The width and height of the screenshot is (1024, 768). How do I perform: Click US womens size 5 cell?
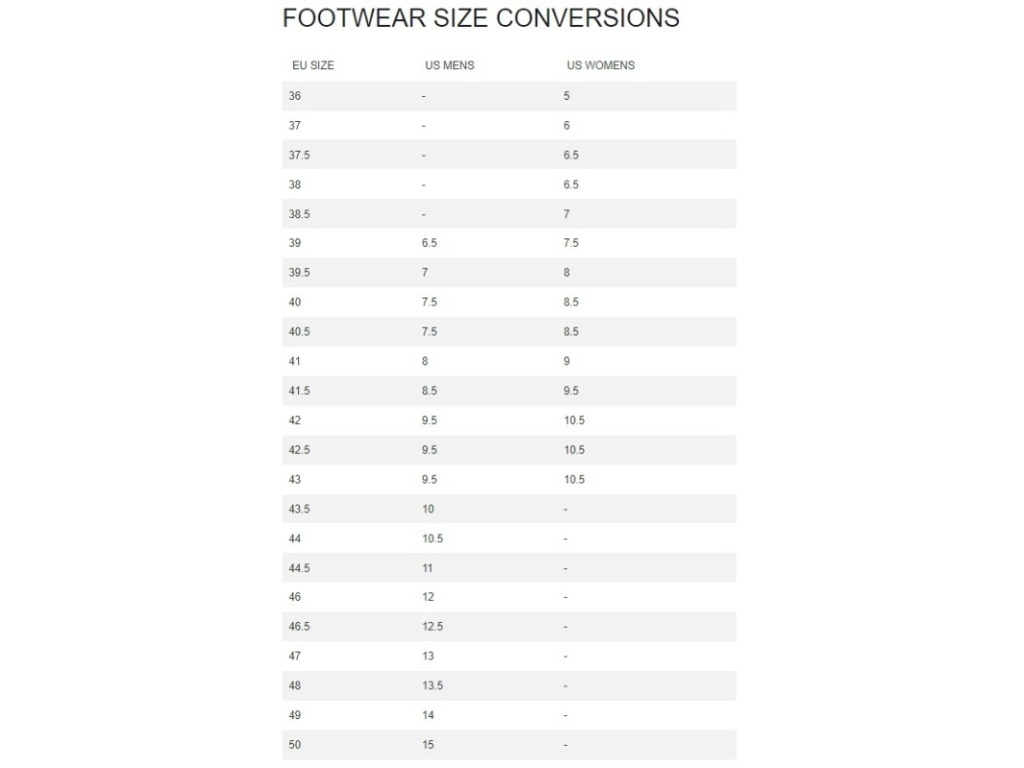pos(567,96)
